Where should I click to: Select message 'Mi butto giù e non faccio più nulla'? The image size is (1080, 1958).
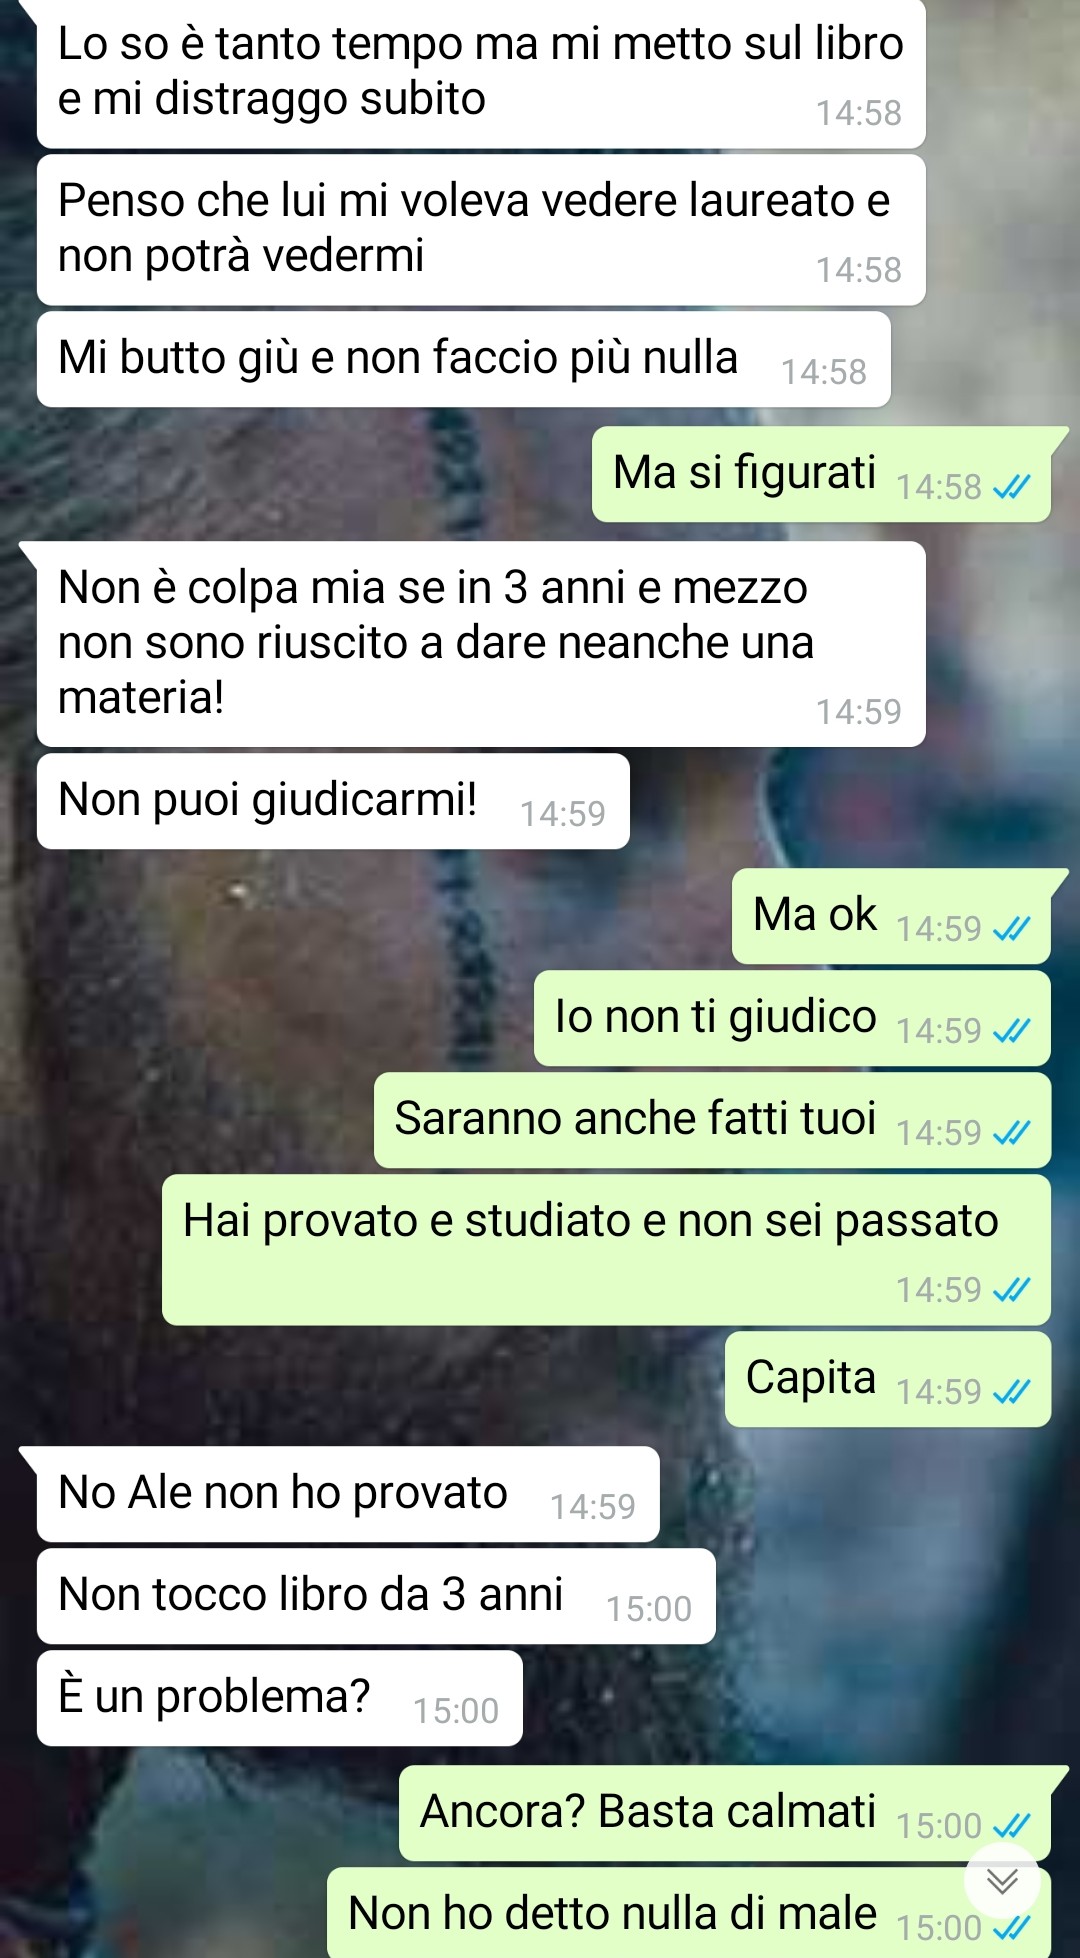click(464, 359)
